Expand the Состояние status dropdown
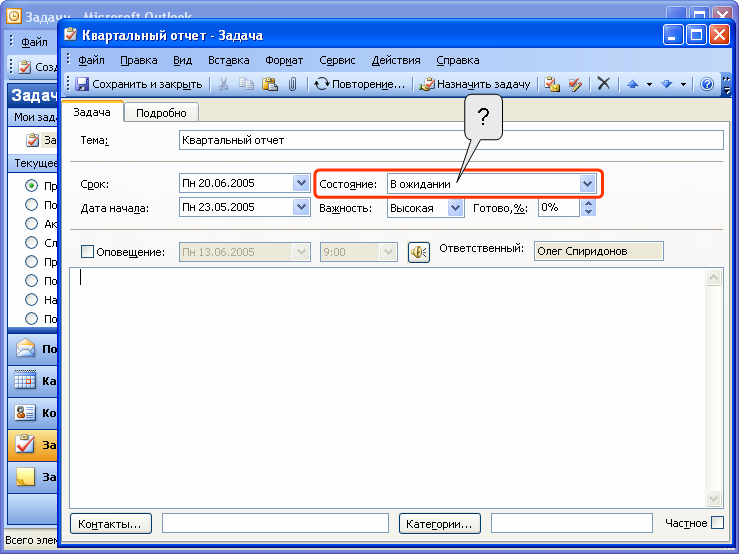The width and height of the screenshot is (739, 554). tap(588, 184)
